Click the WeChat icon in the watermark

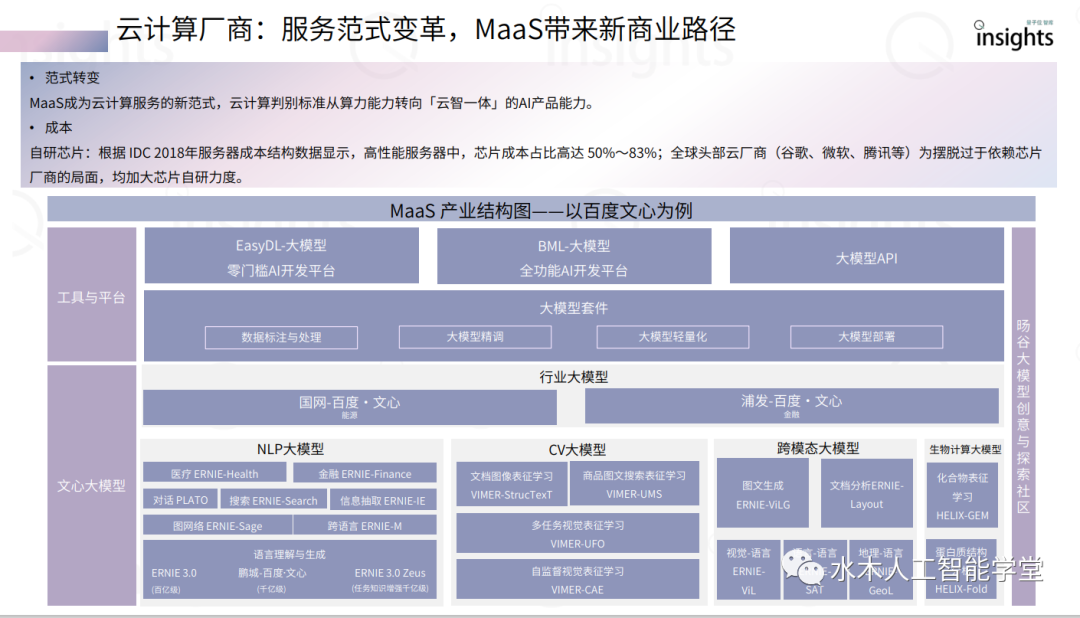coord(805,569)
